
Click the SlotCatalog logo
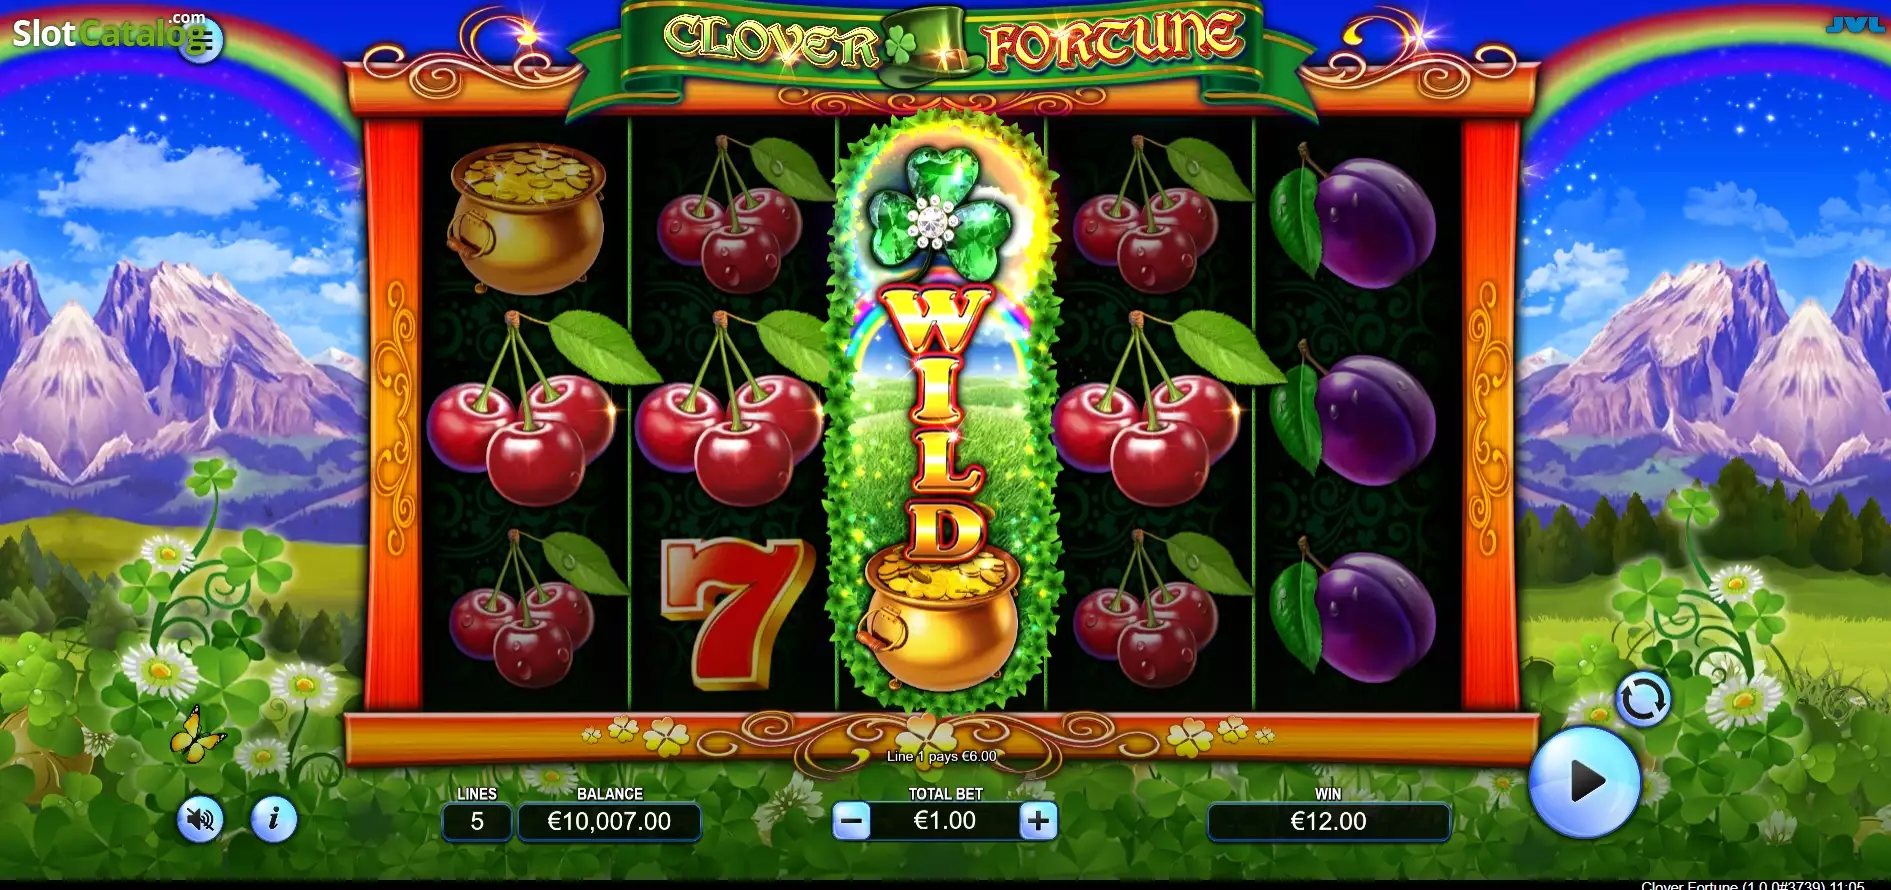tap(112, 35)
